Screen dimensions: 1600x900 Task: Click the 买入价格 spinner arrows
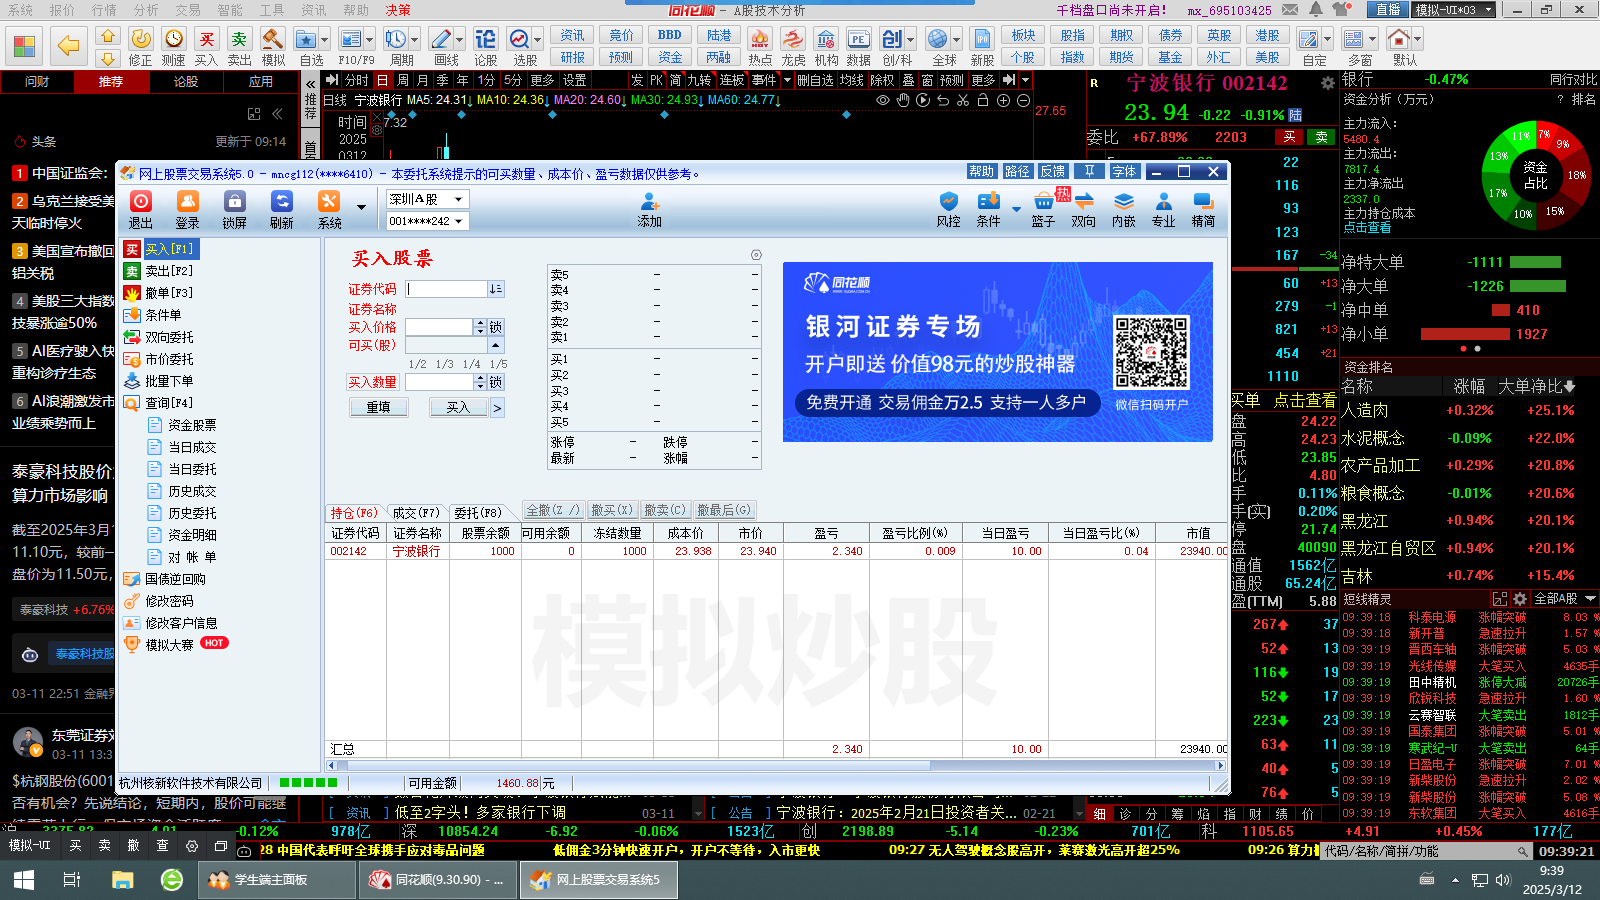coord(480,327)
